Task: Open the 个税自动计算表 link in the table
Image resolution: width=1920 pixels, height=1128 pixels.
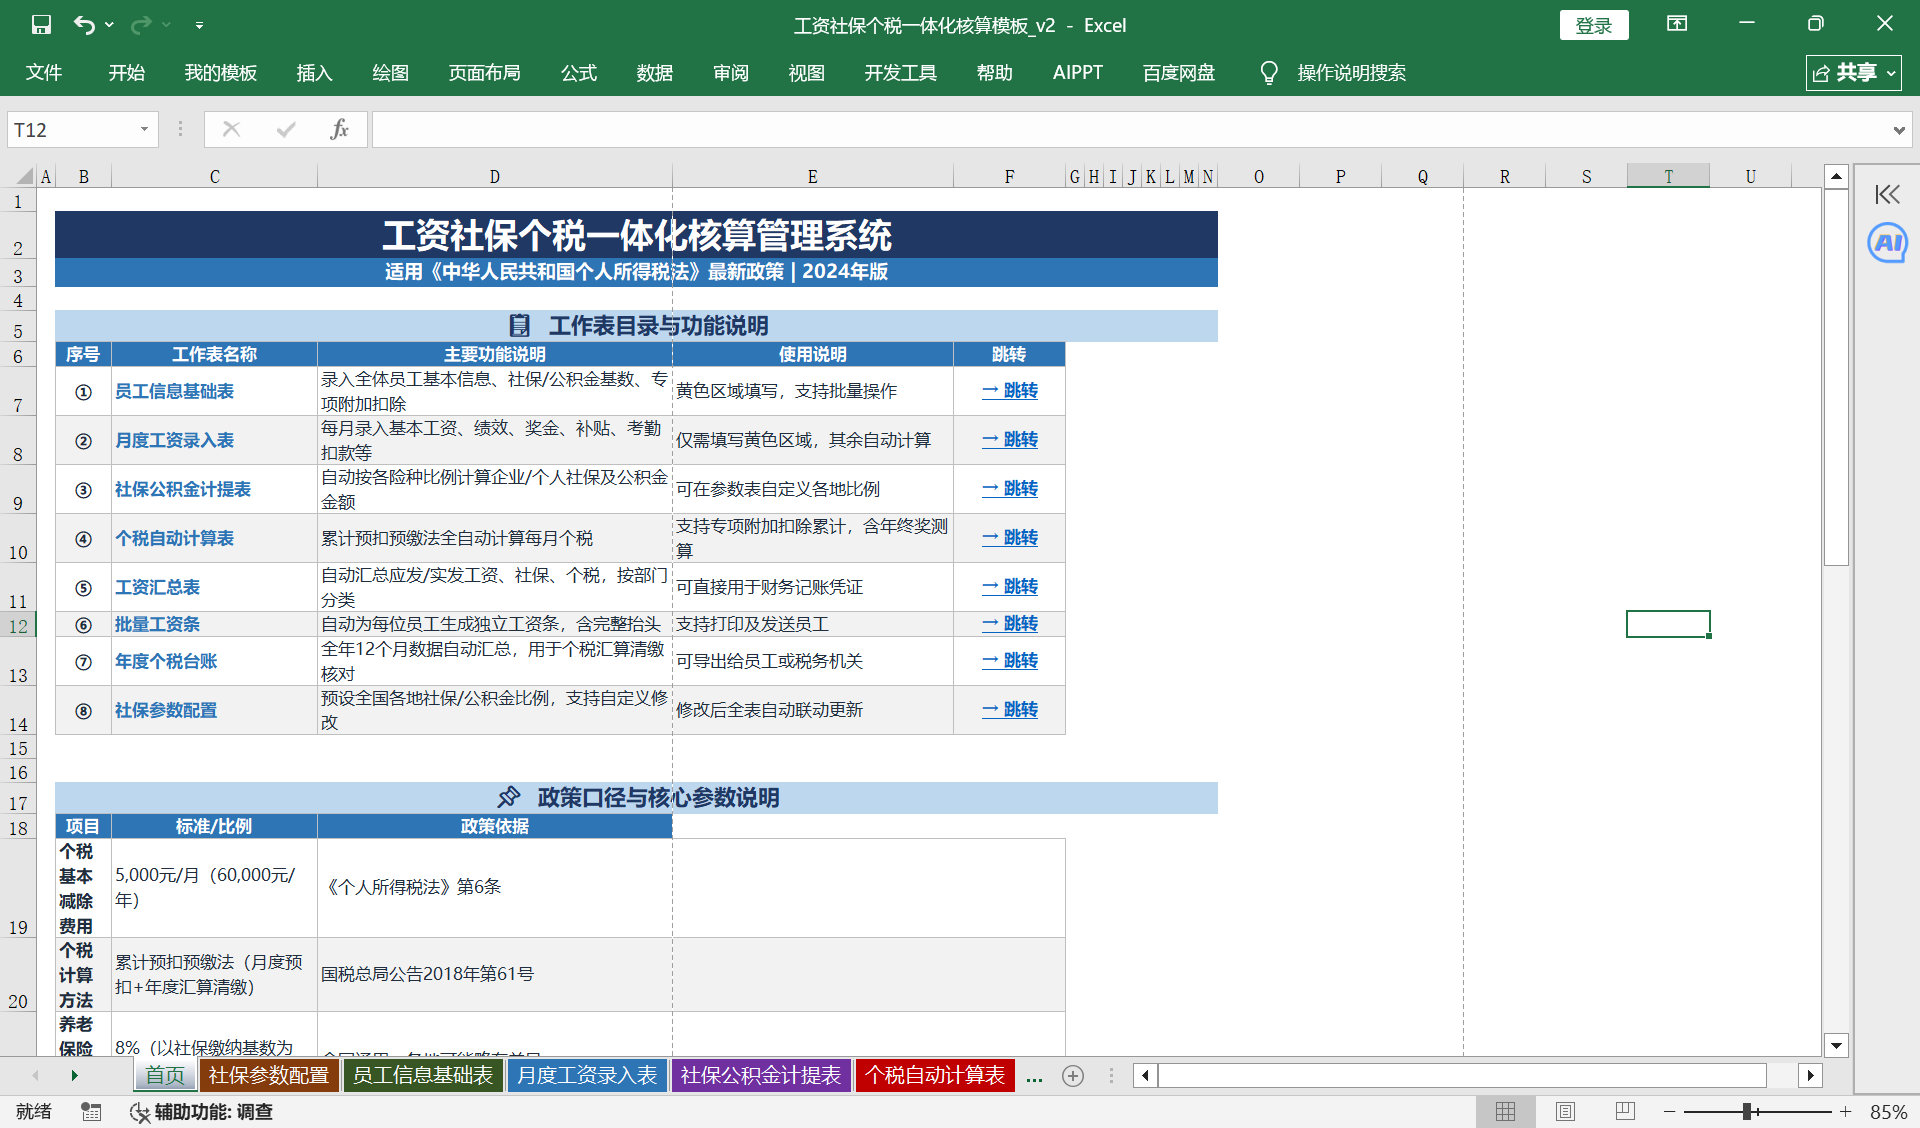Action: click(x=174, y=538)
